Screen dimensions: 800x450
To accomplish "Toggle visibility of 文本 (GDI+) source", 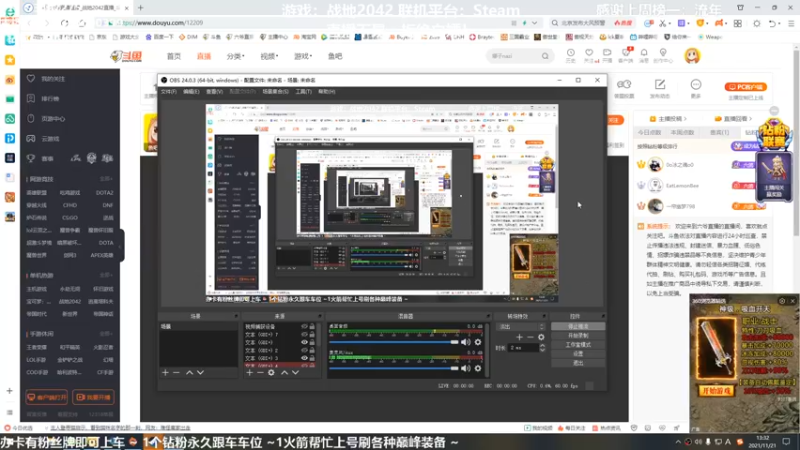I will click(305, 342).
